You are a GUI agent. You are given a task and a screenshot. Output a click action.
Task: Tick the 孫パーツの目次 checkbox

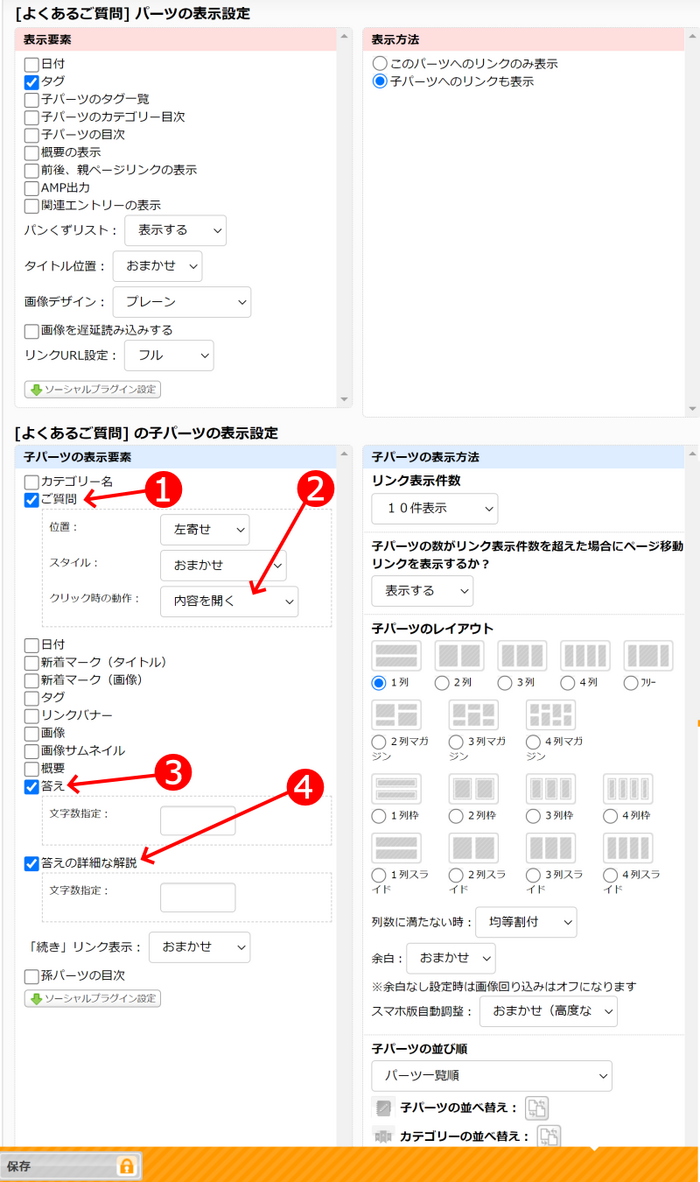[x=32, y=975]
